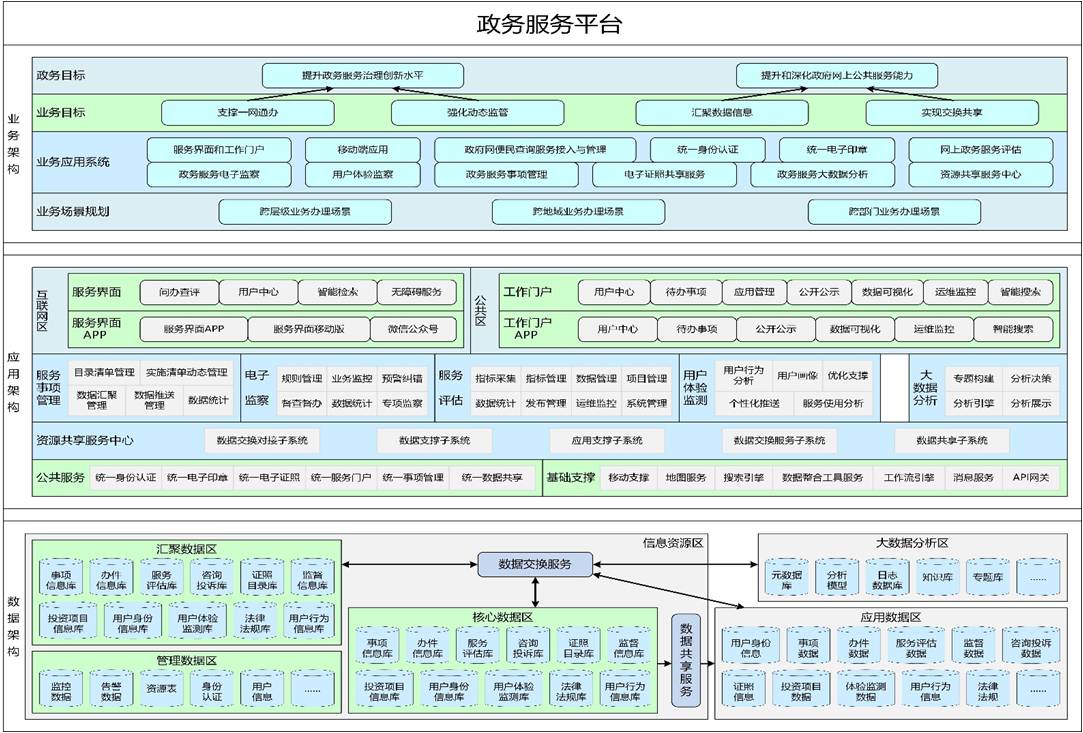Click the 用户行为信息 cylinder in 应用数据区
Screen dimensions: 1083x733
pyautogui.click(x=930, y=689)
